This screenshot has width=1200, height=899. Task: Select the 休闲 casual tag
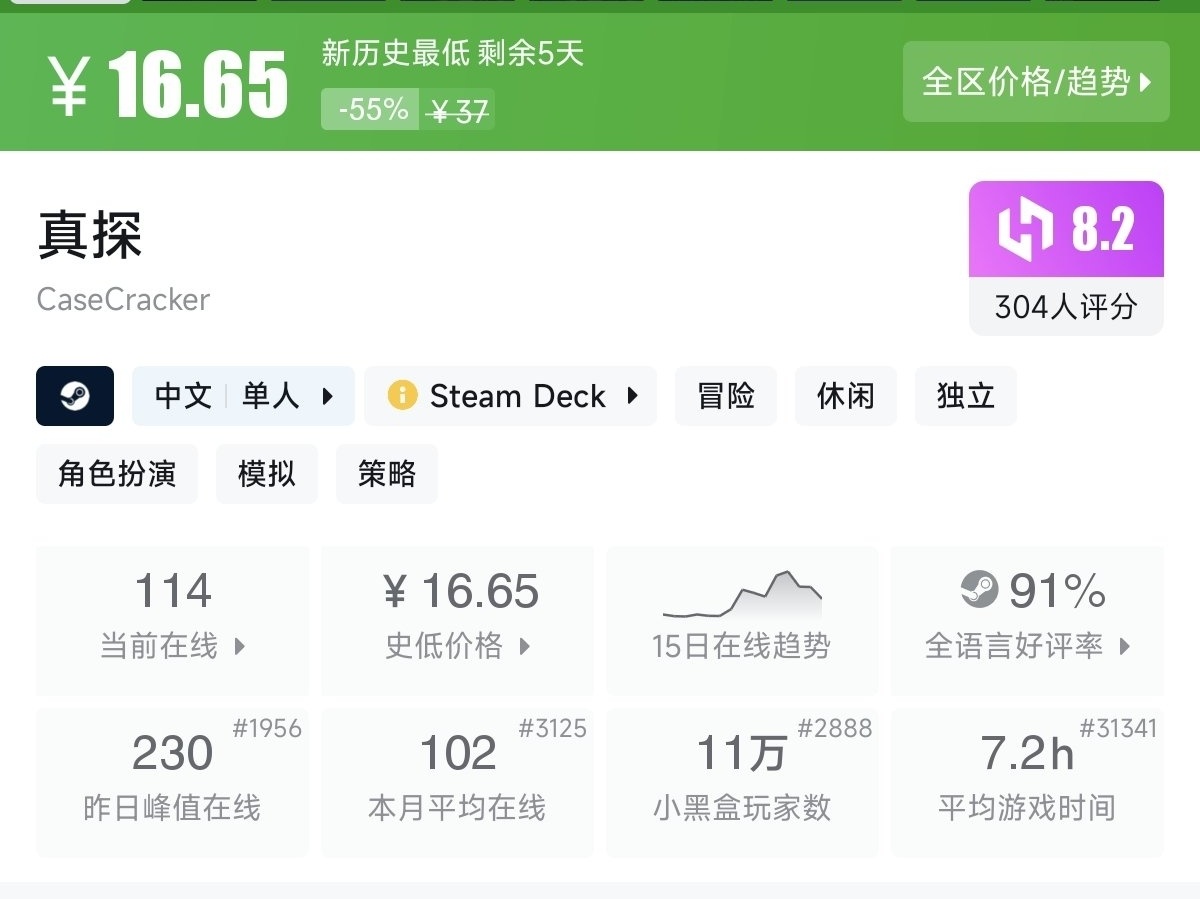(846, 396)
